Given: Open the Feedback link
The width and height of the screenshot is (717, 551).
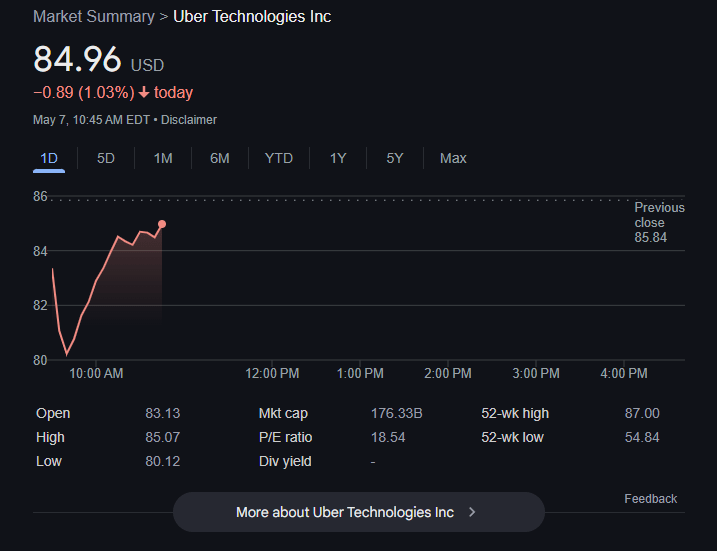Looking at the screenshot, I should click(x=650, y=499).
